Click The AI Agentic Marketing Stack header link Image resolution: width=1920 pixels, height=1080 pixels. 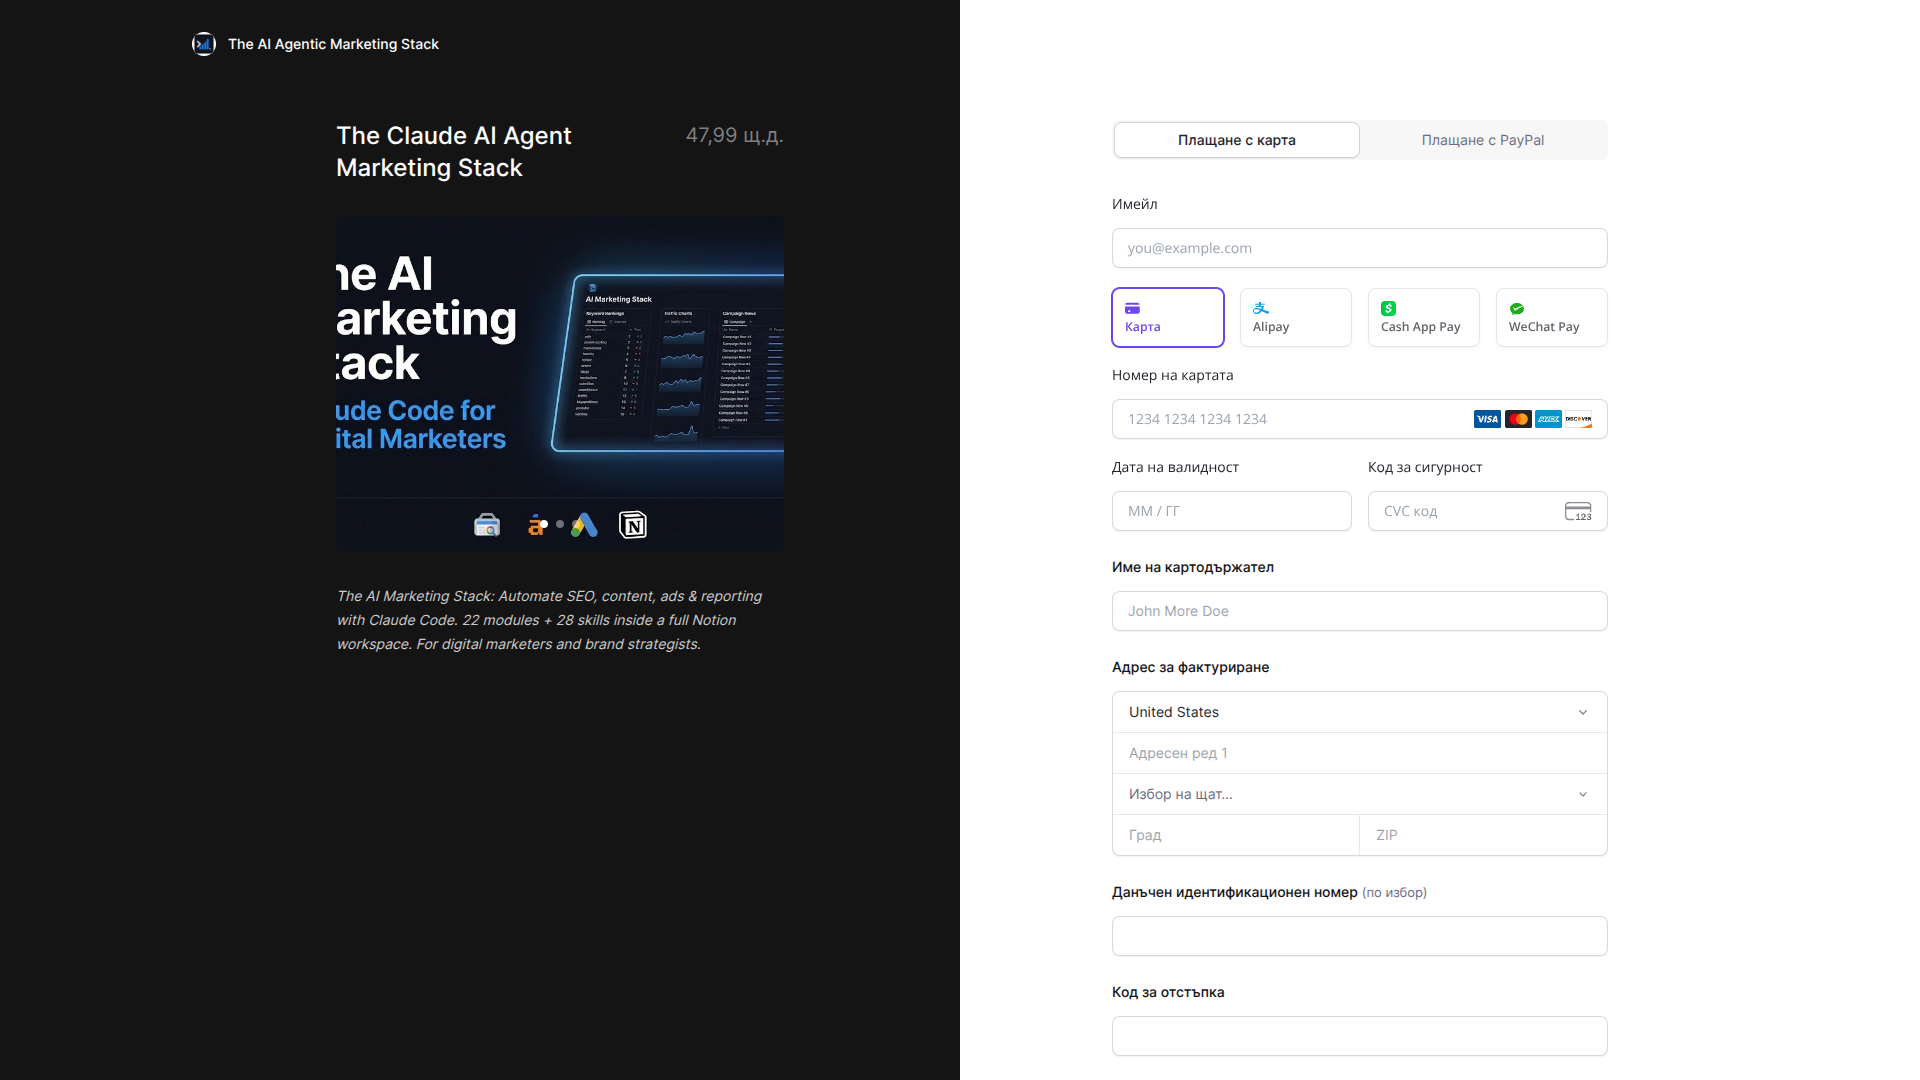pyautogui.click(x=333, y=44)
